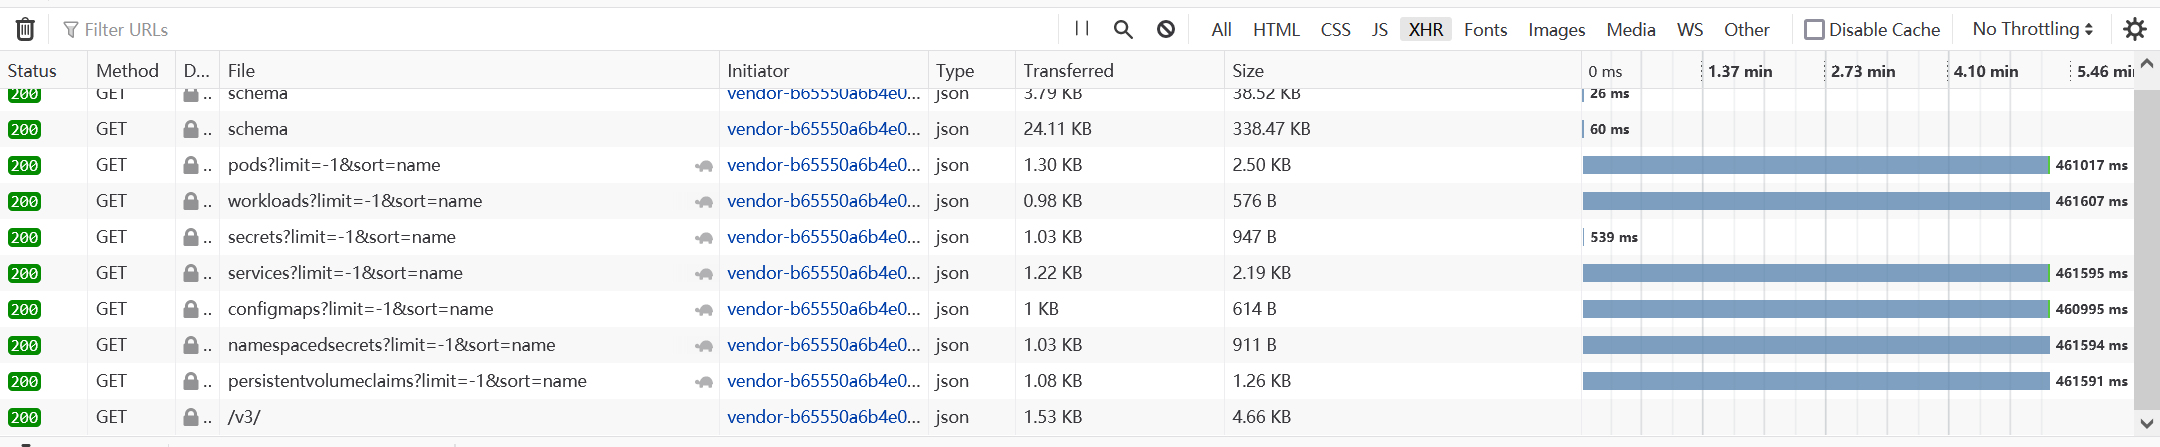
Task: Open network settings gear icon
Action: pyautogui.click(x=2135, y=30)
